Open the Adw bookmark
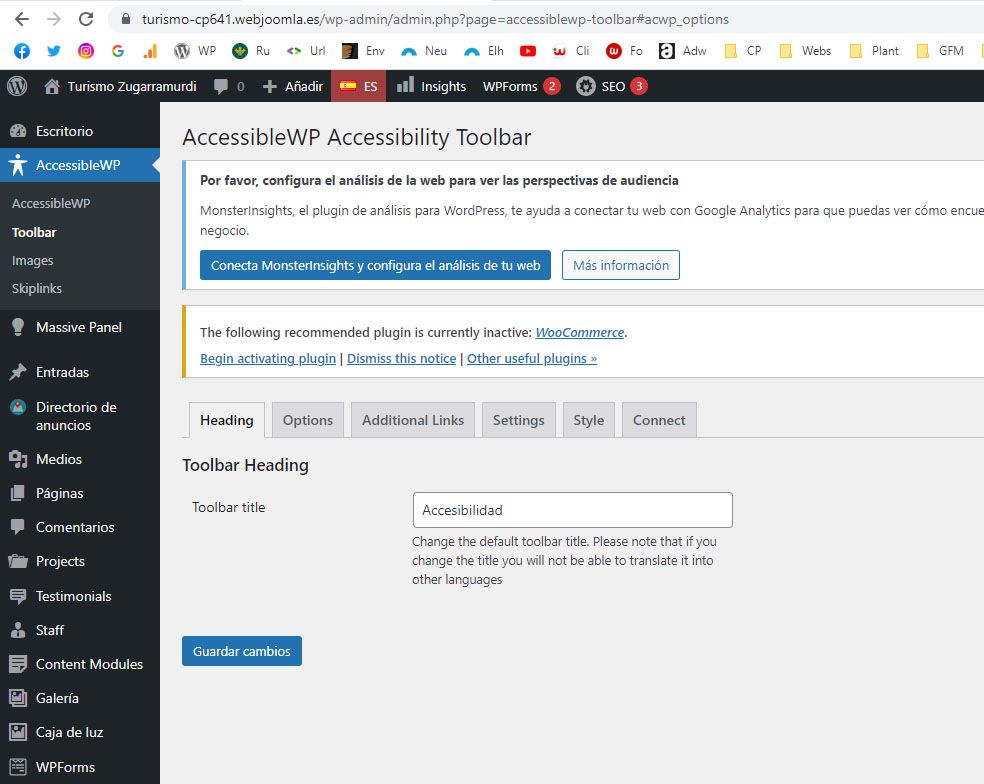The width and height of the screenshot is (984, 784). pos(683,51)
